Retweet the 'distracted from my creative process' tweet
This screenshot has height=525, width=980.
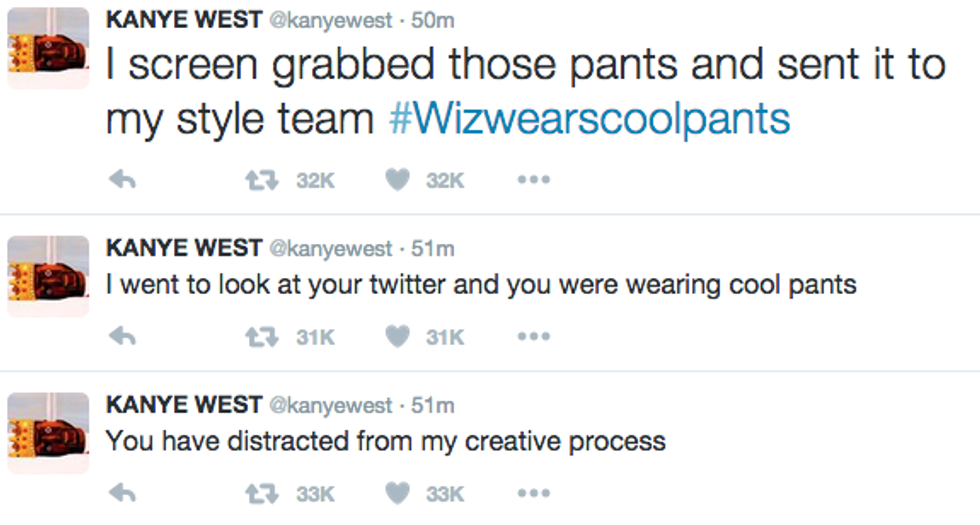click(x=262, y=493)
